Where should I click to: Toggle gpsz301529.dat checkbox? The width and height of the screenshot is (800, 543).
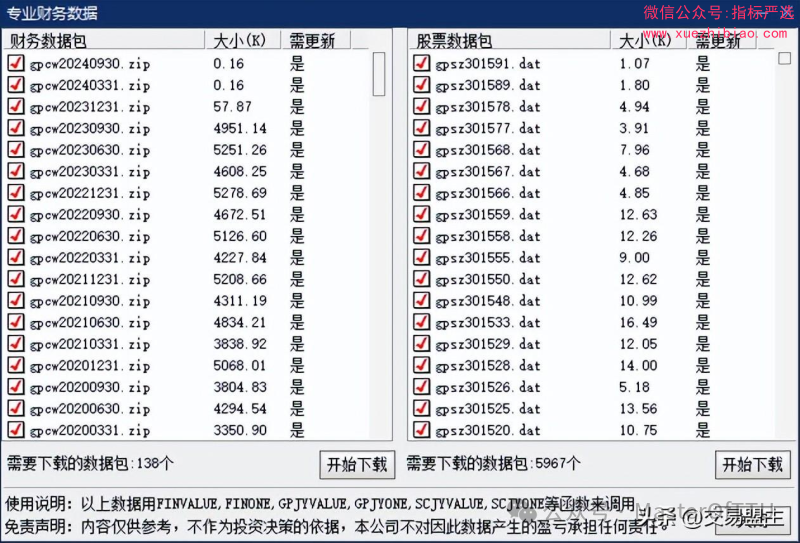click(x=421, y=343)
